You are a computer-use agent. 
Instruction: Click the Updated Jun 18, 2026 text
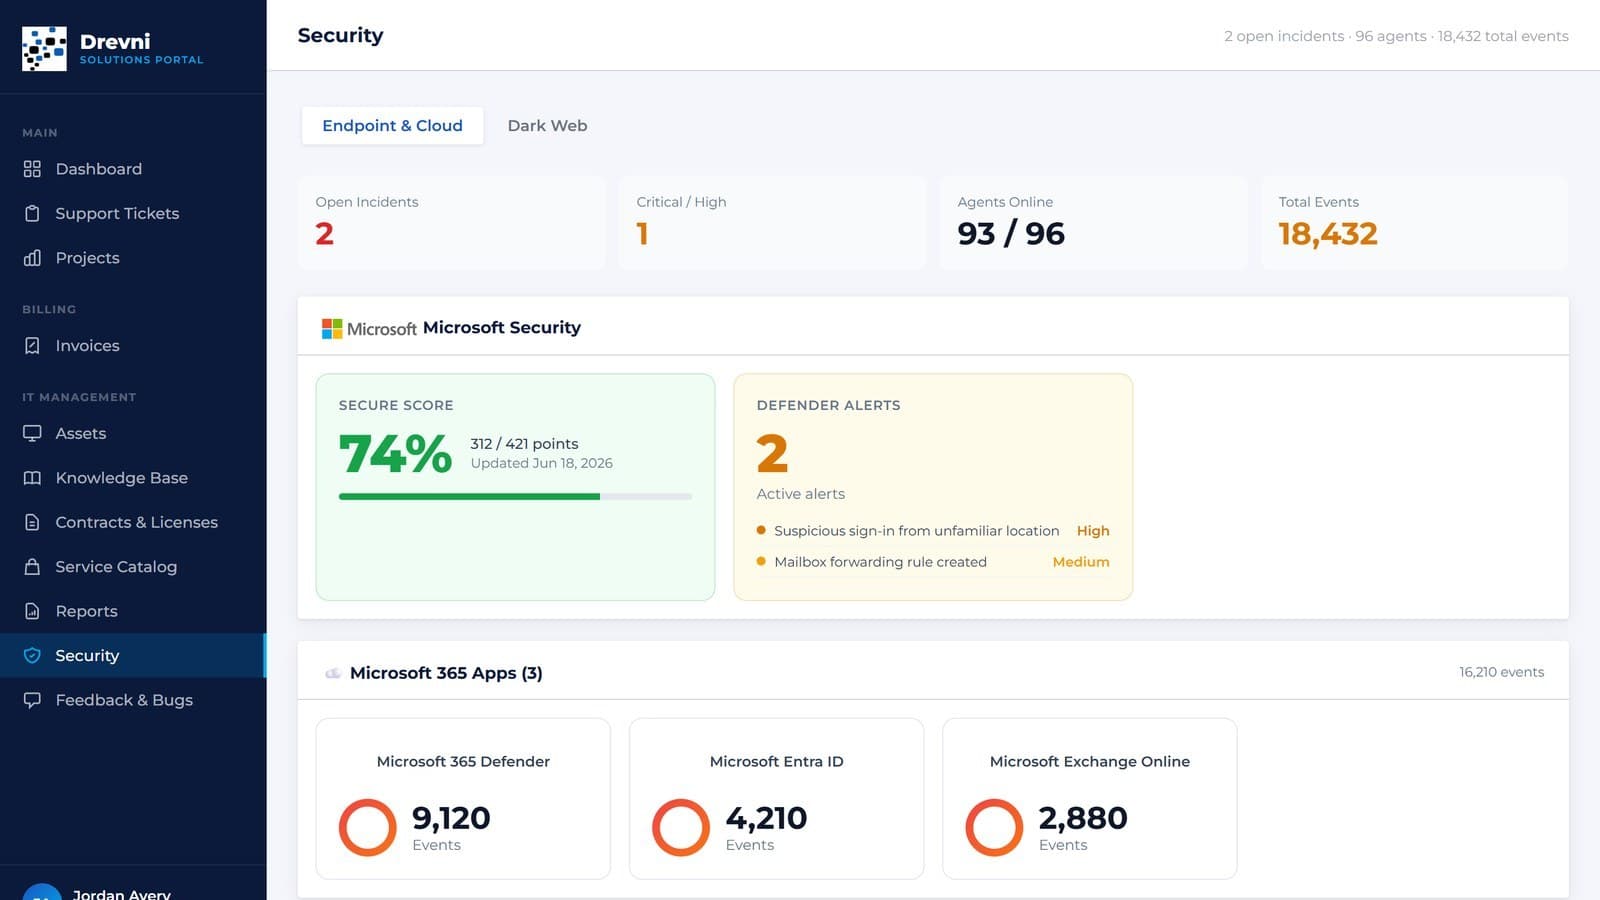(x=541, y=463)
